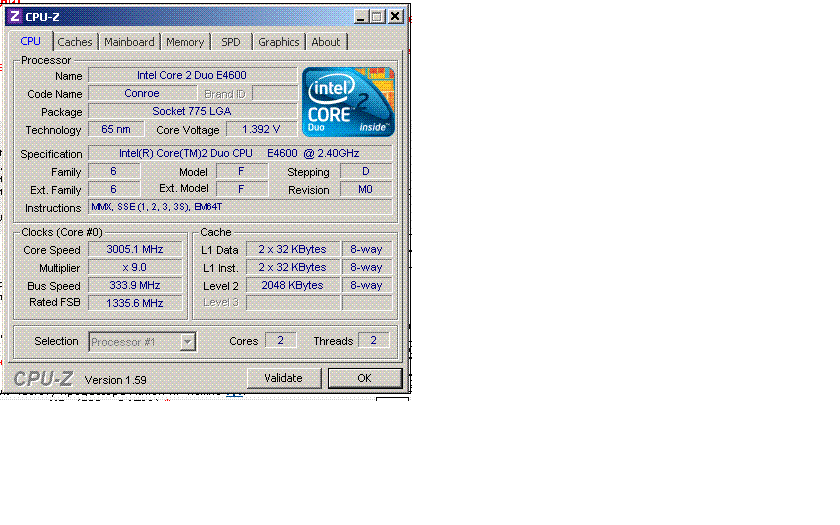Click the L1 Data 8-way field
The height and width of the screenshot is (525, 840).
point(367,249)
